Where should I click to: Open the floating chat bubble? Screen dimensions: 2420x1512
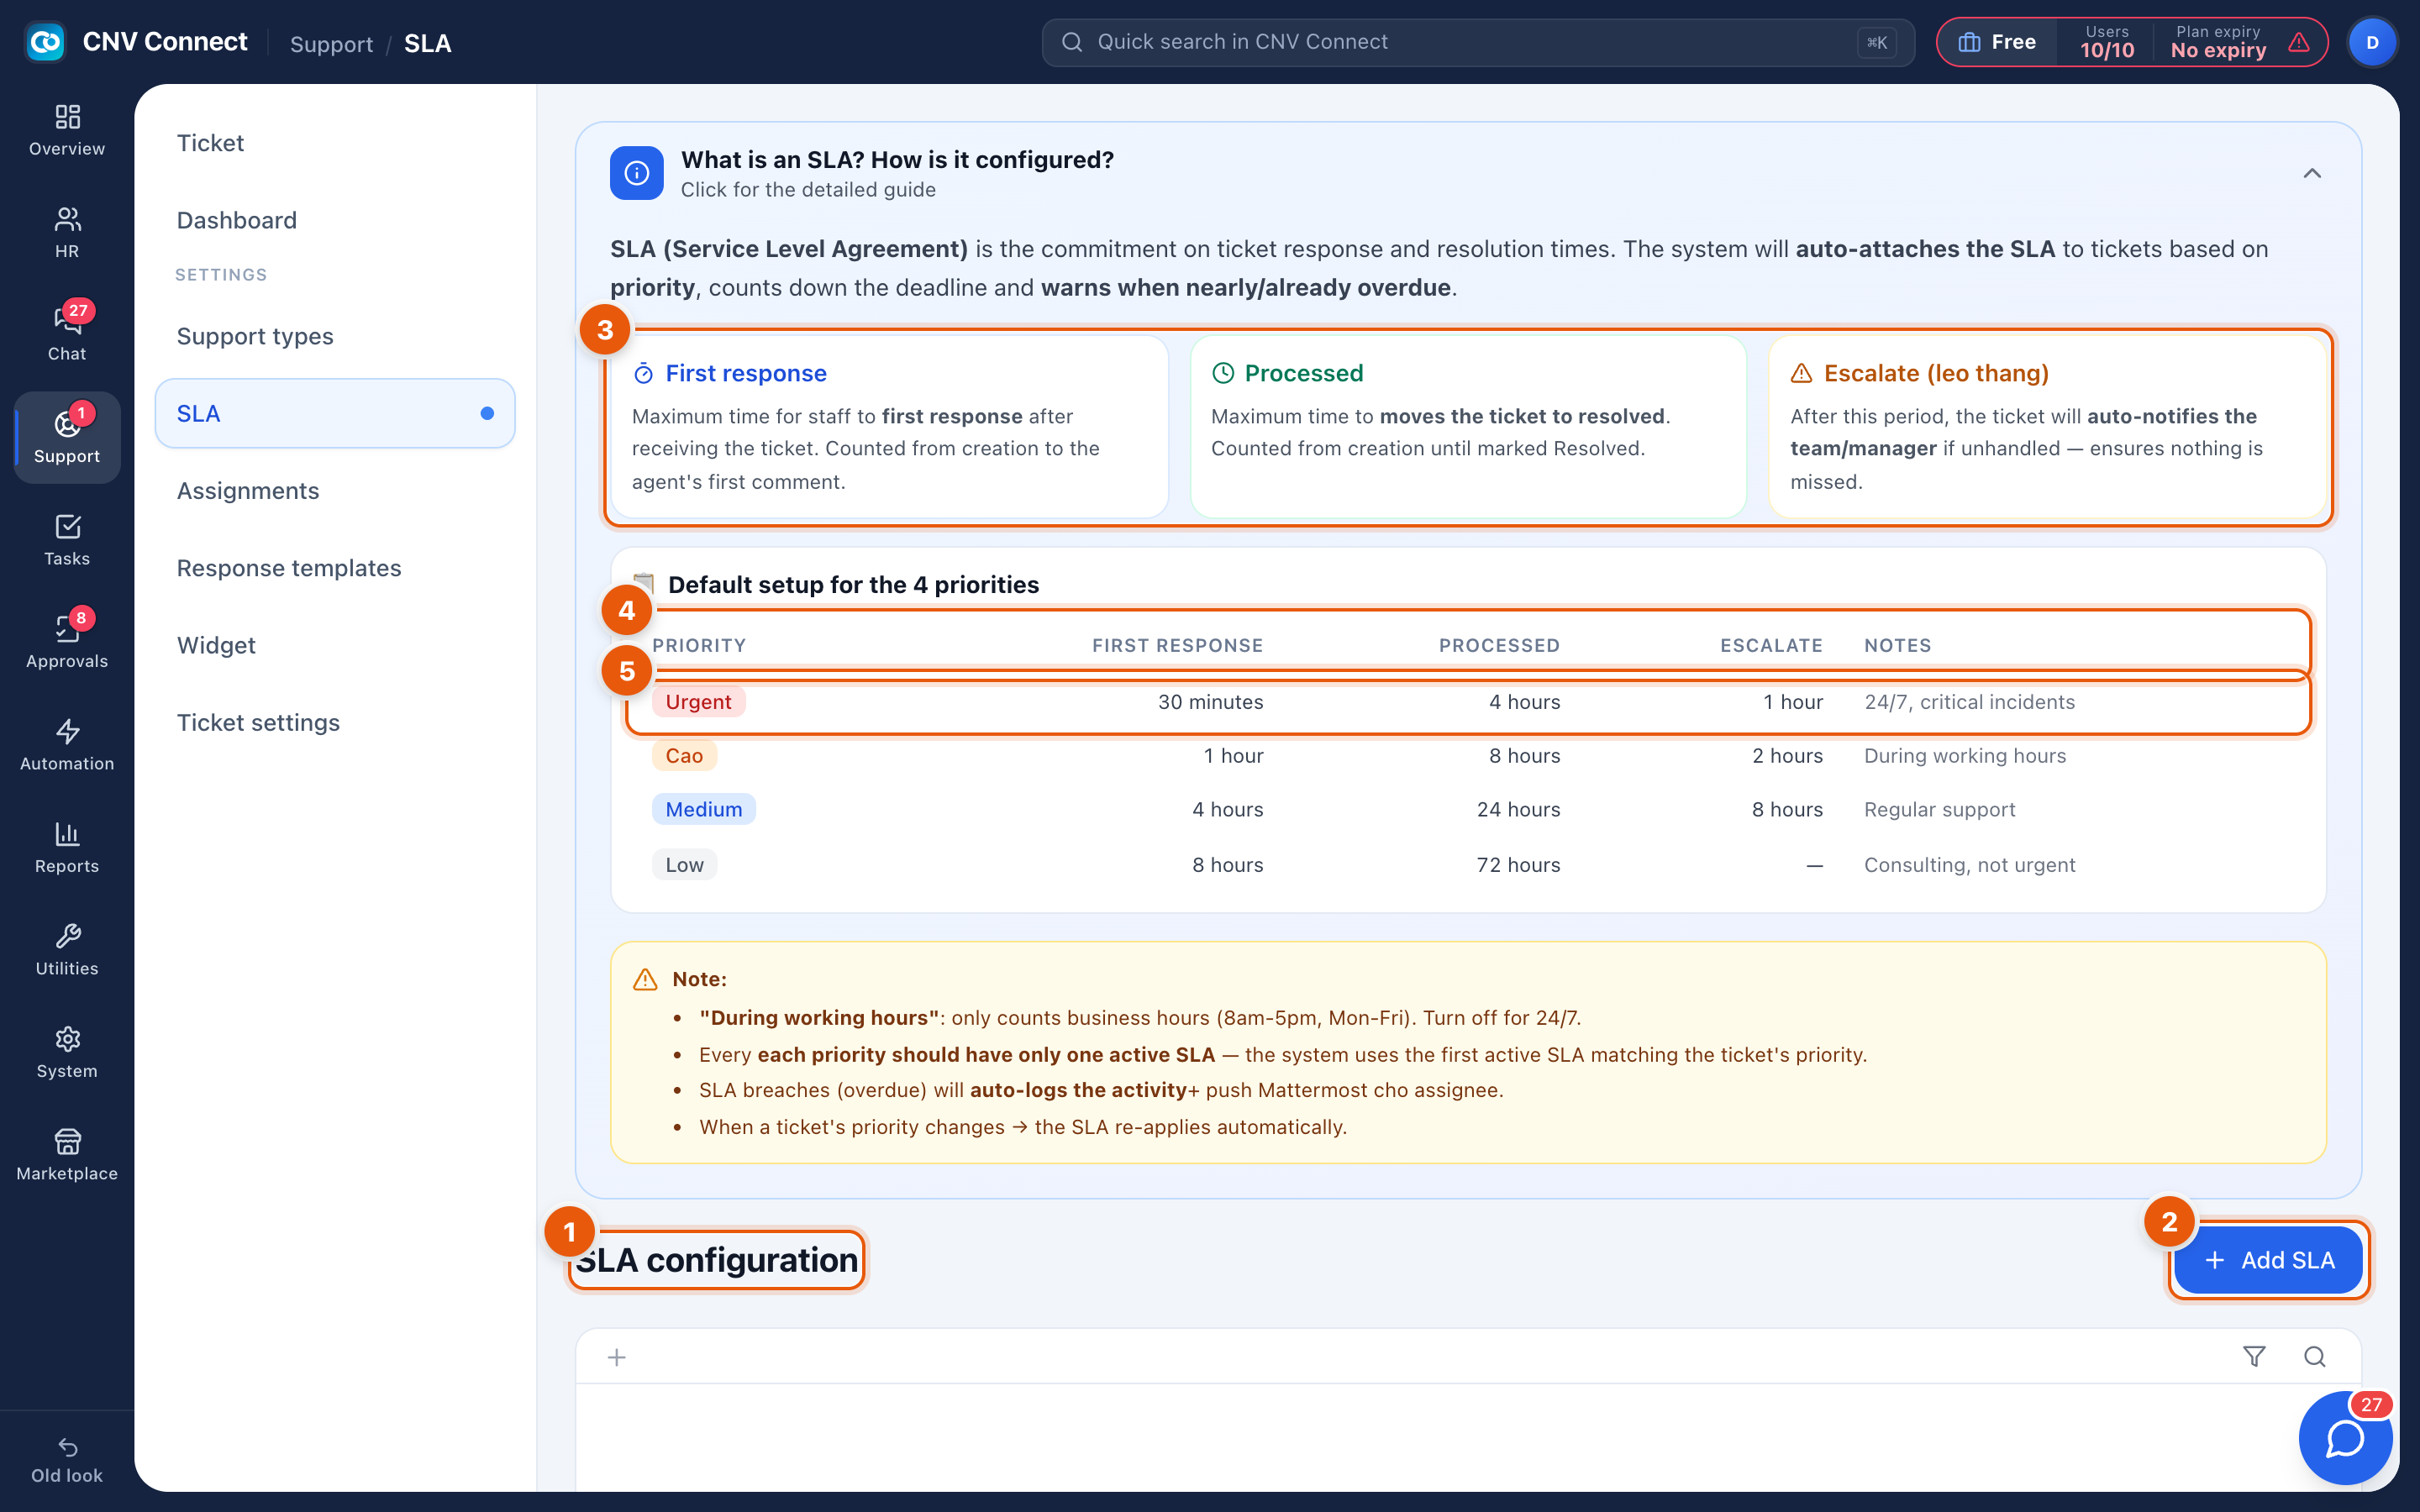tap(2345, 1438)
